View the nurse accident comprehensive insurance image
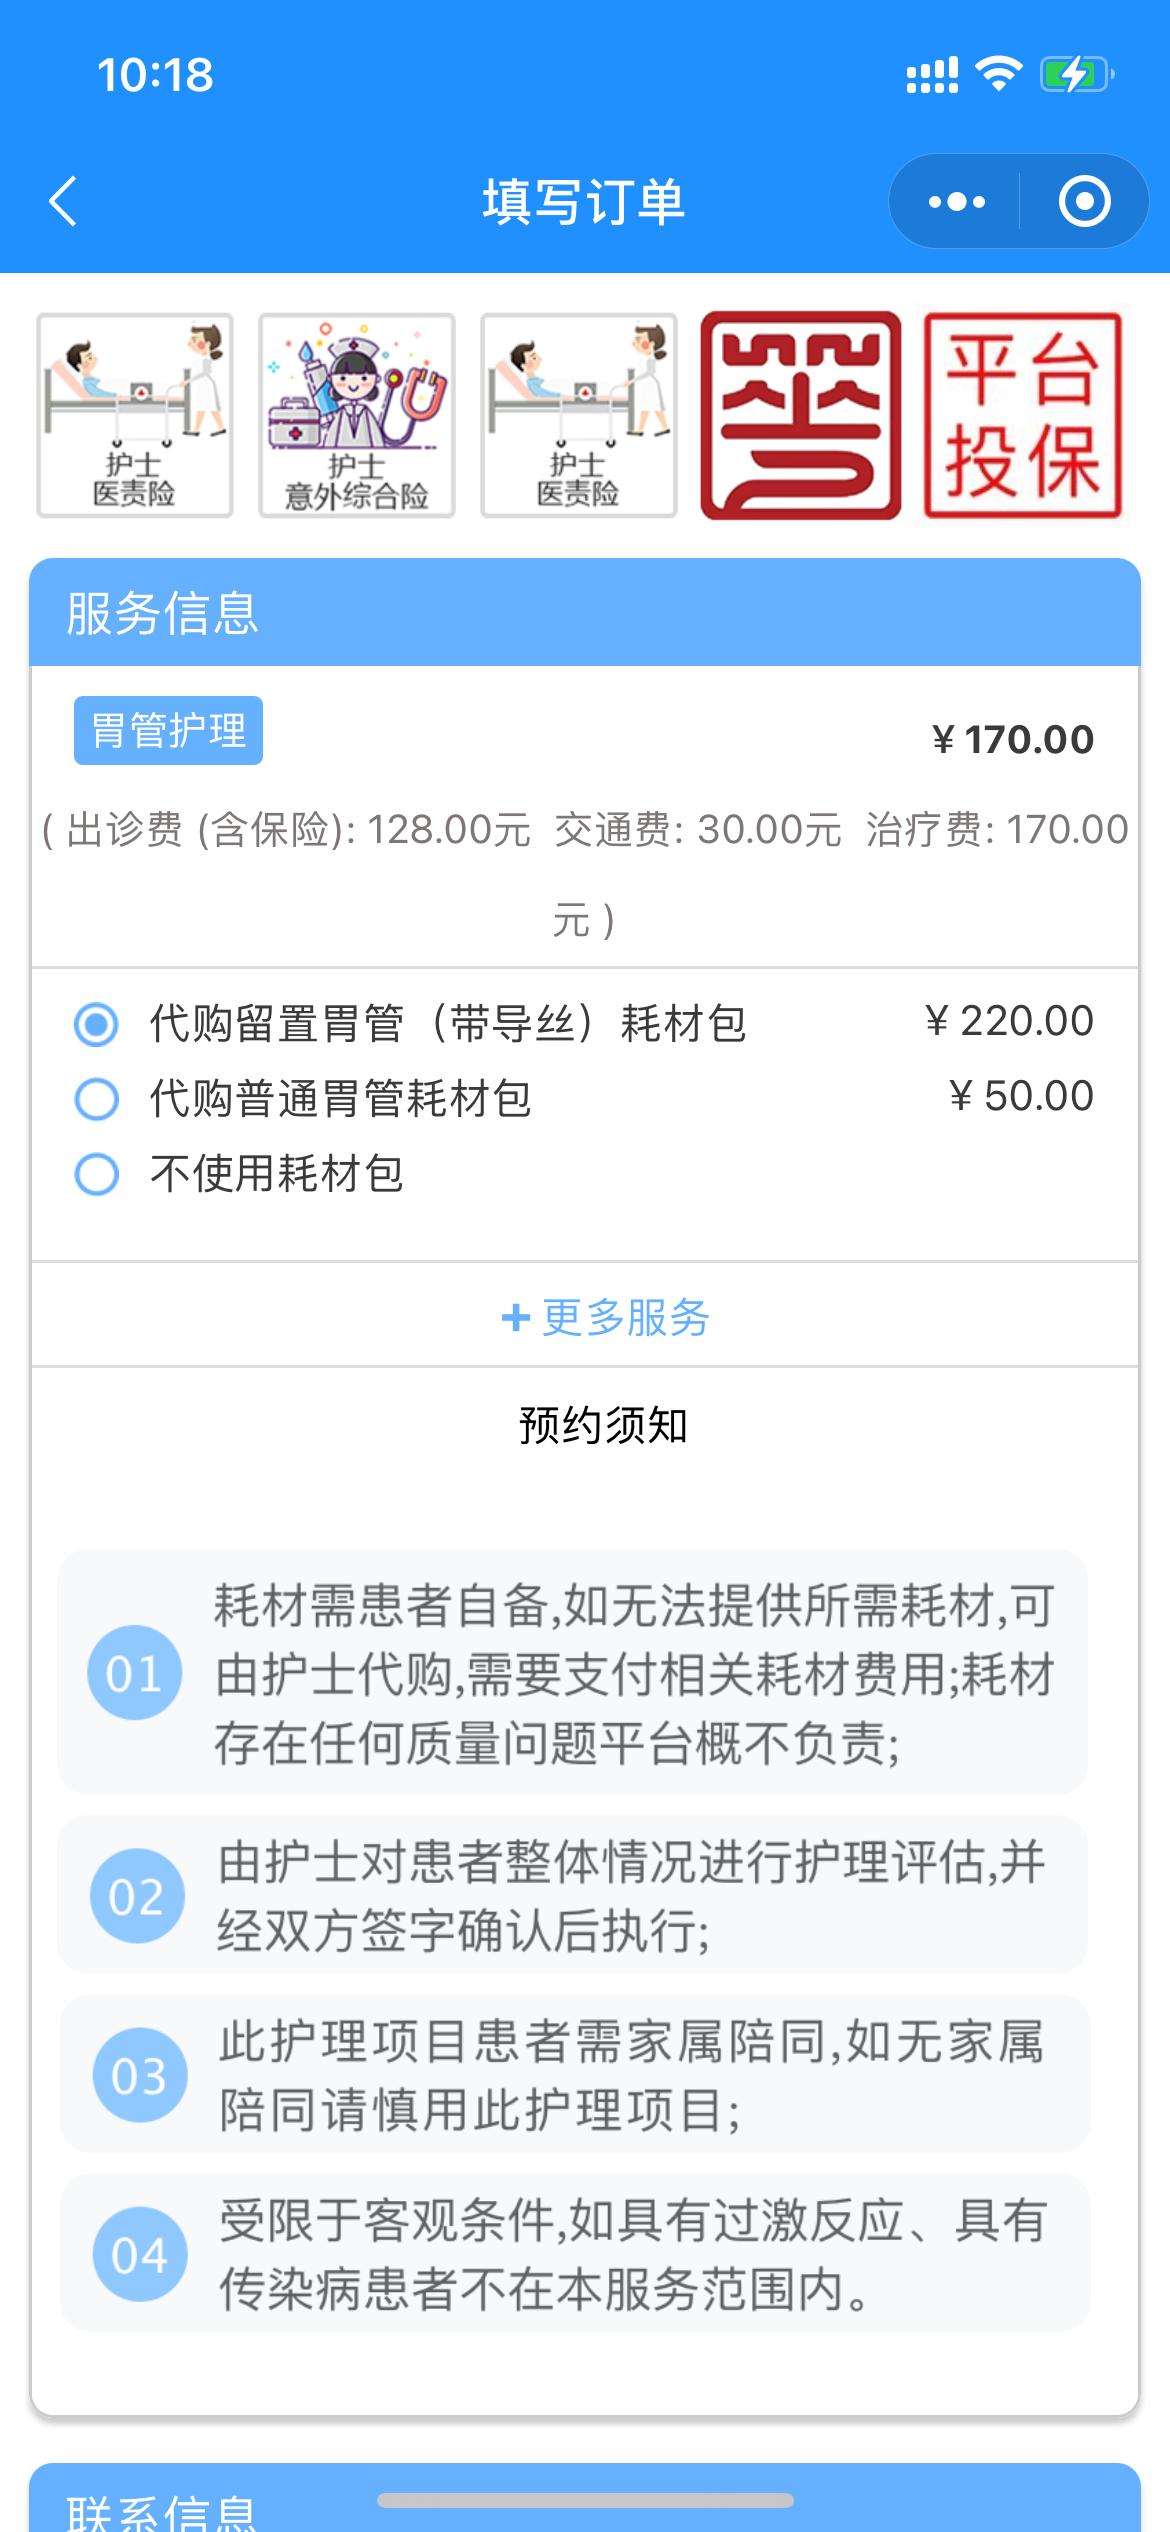This screenshot has height=2532, width=1170. (357, 415)
